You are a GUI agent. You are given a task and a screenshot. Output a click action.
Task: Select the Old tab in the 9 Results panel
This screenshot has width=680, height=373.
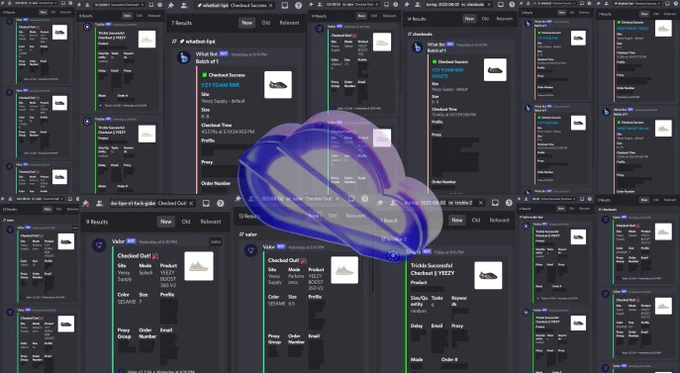[x=186, y=221]
